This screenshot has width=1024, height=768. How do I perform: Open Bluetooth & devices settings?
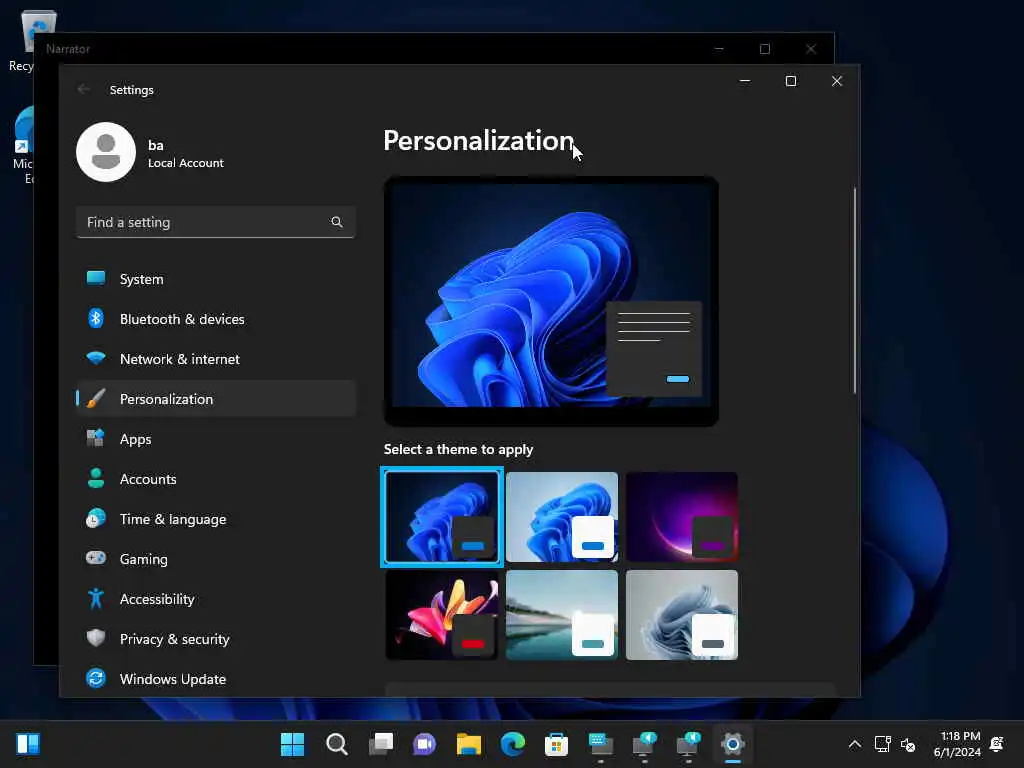[x=216, y=319]
